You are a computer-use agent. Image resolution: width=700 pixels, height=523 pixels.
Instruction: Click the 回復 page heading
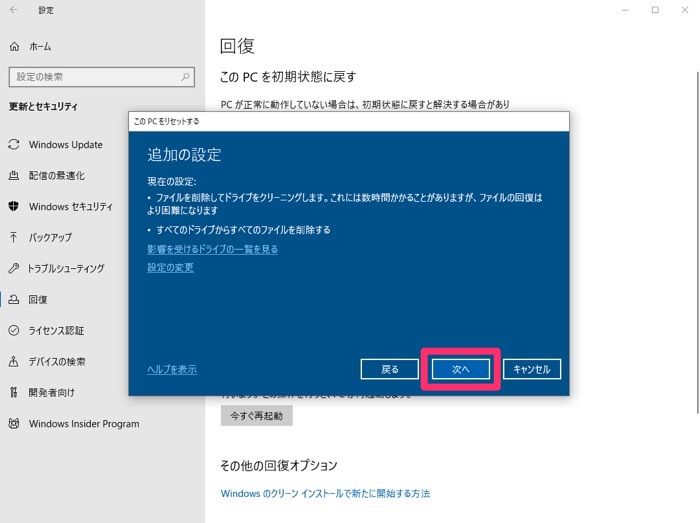coord(238,46)
